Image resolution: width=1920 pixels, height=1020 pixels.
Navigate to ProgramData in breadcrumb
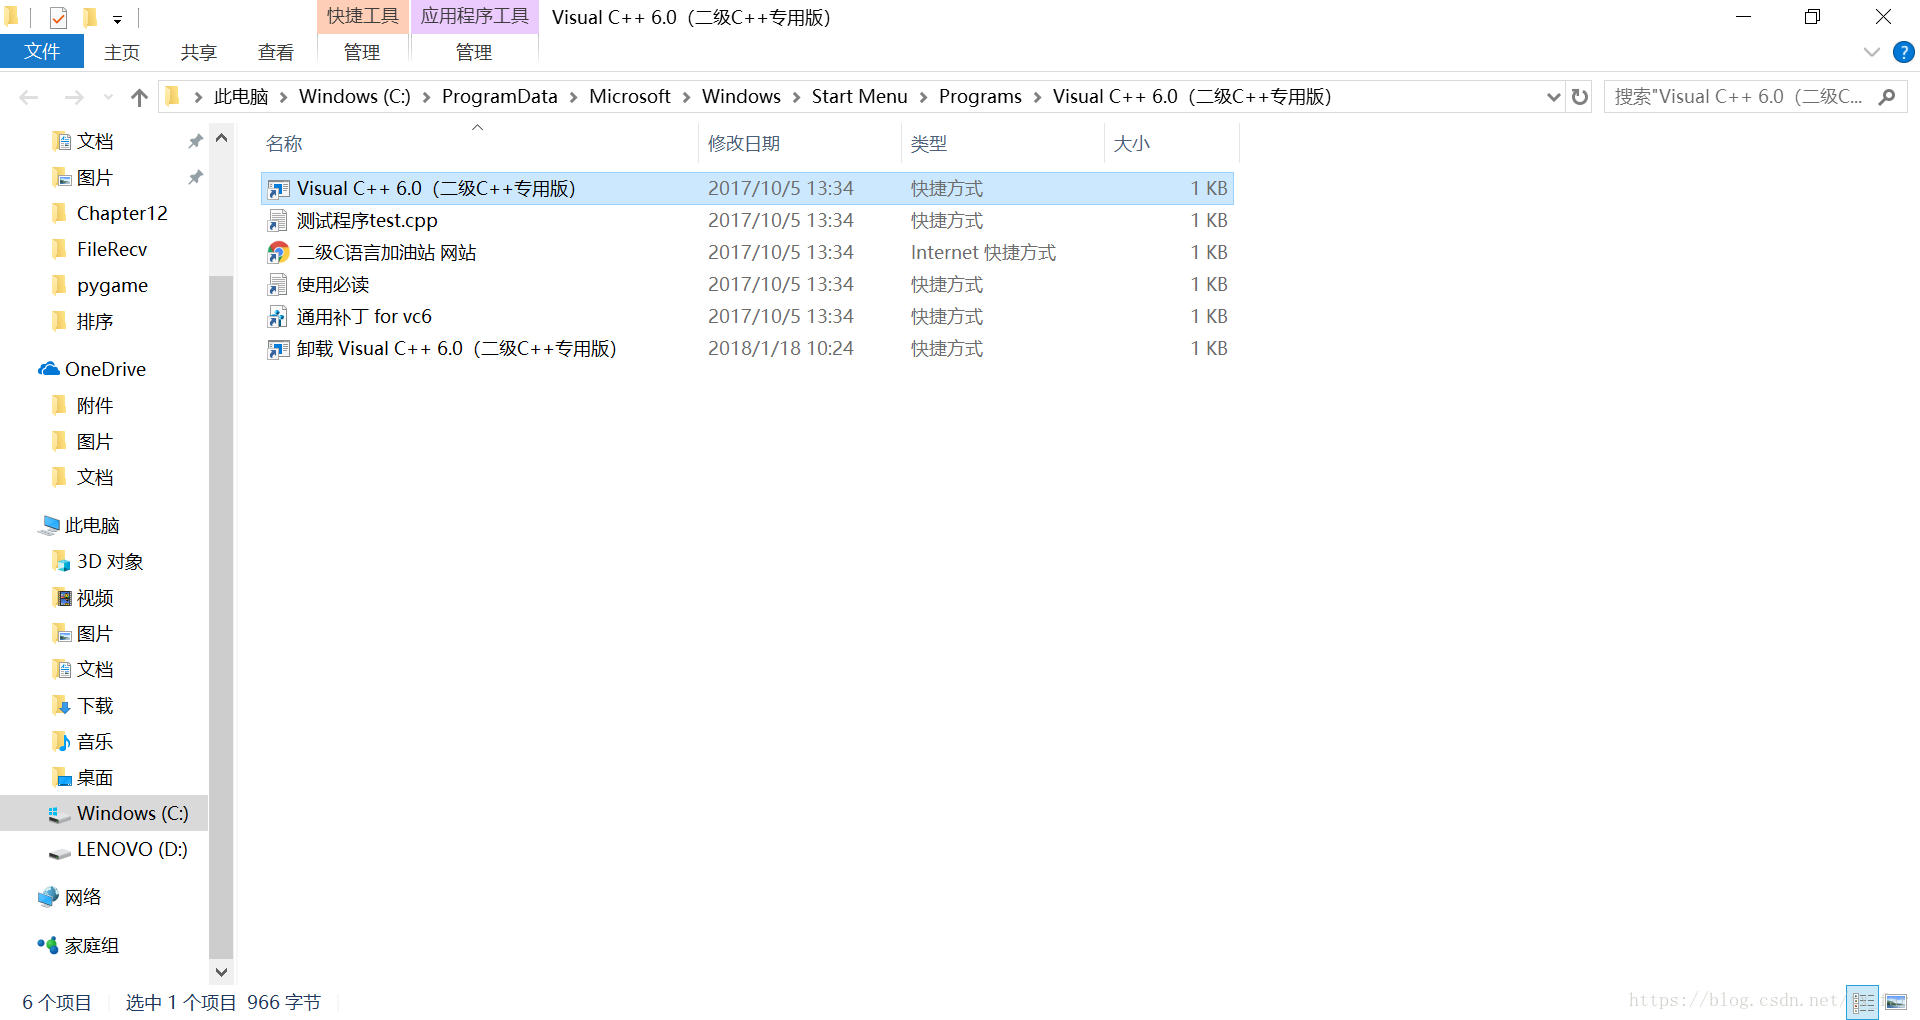coord(500,97)
